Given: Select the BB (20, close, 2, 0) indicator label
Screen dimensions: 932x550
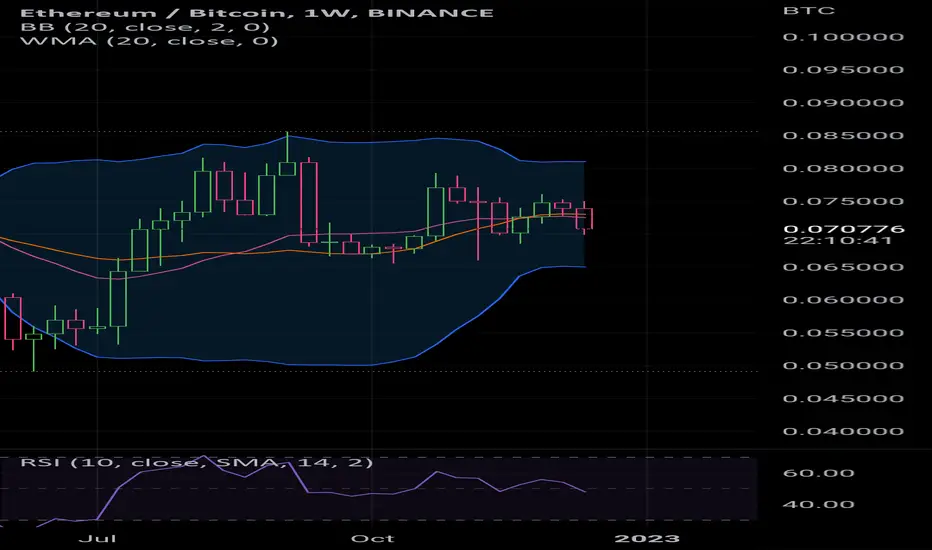Looking at the screenshot, I should 145,27.
